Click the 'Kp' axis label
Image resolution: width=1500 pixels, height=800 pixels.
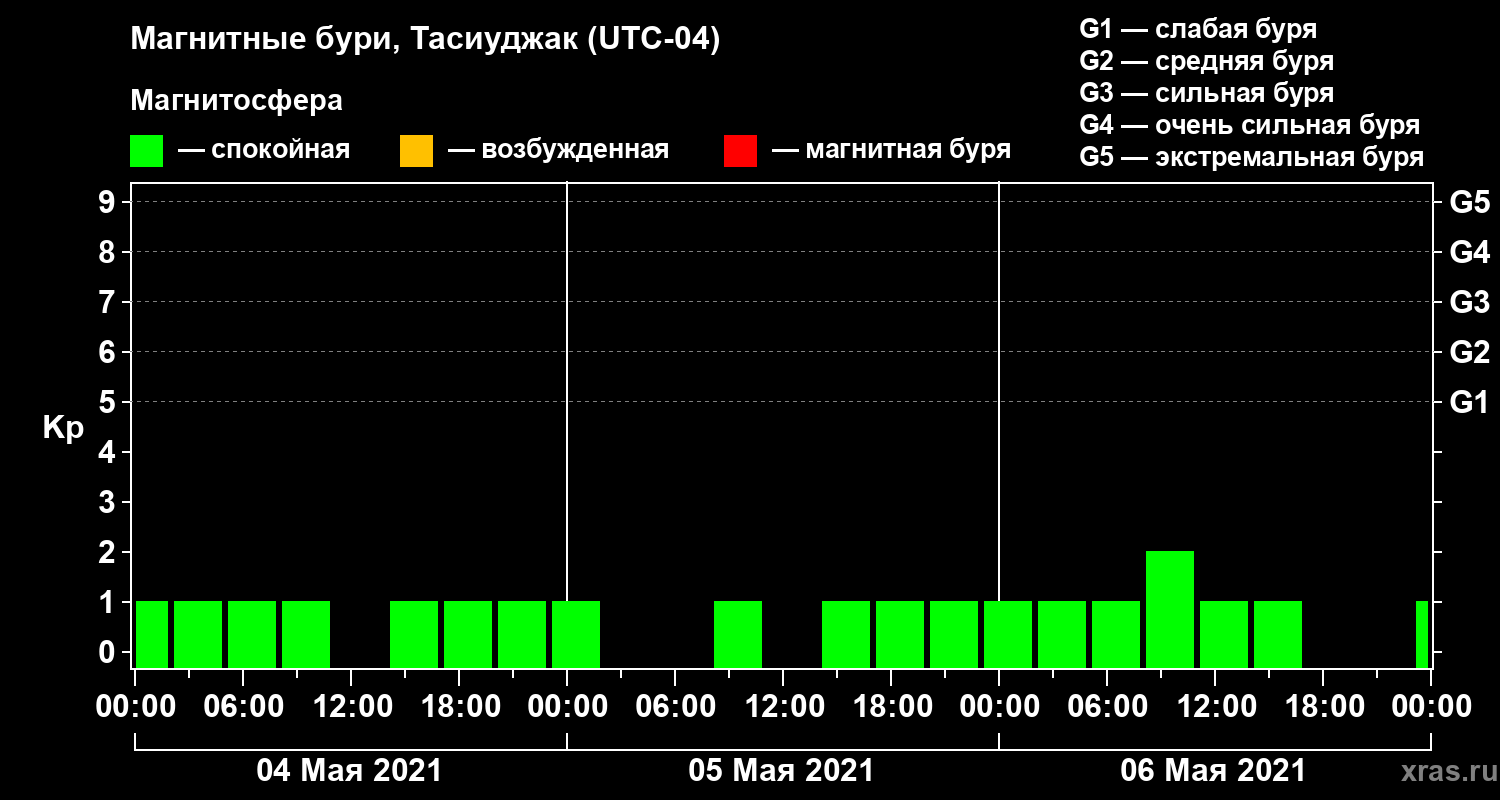click(x=63, y=427)
